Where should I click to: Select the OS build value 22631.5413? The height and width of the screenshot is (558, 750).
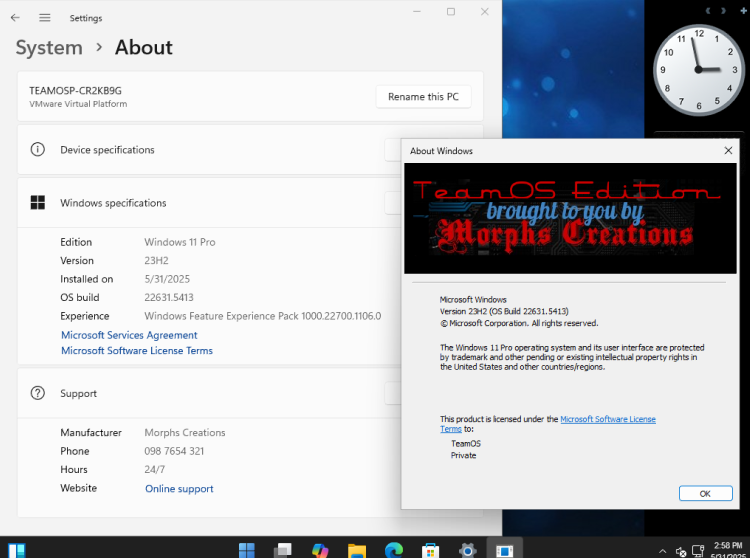point(169,297)
